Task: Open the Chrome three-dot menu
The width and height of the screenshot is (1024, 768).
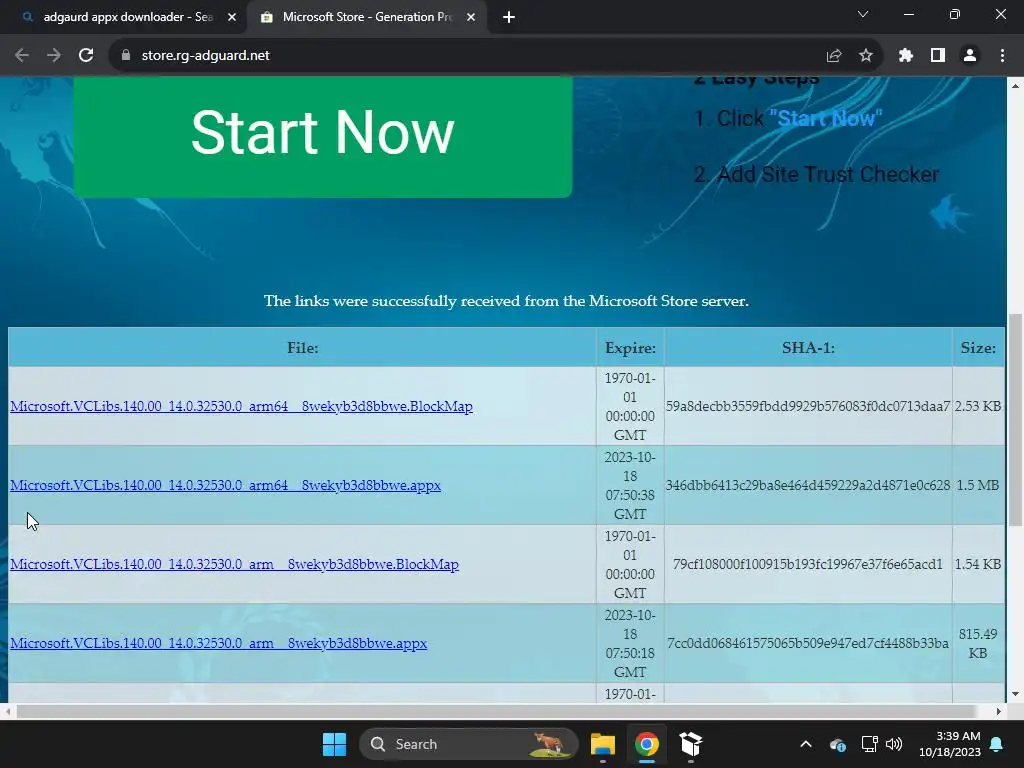Action: click(1002, 56)
